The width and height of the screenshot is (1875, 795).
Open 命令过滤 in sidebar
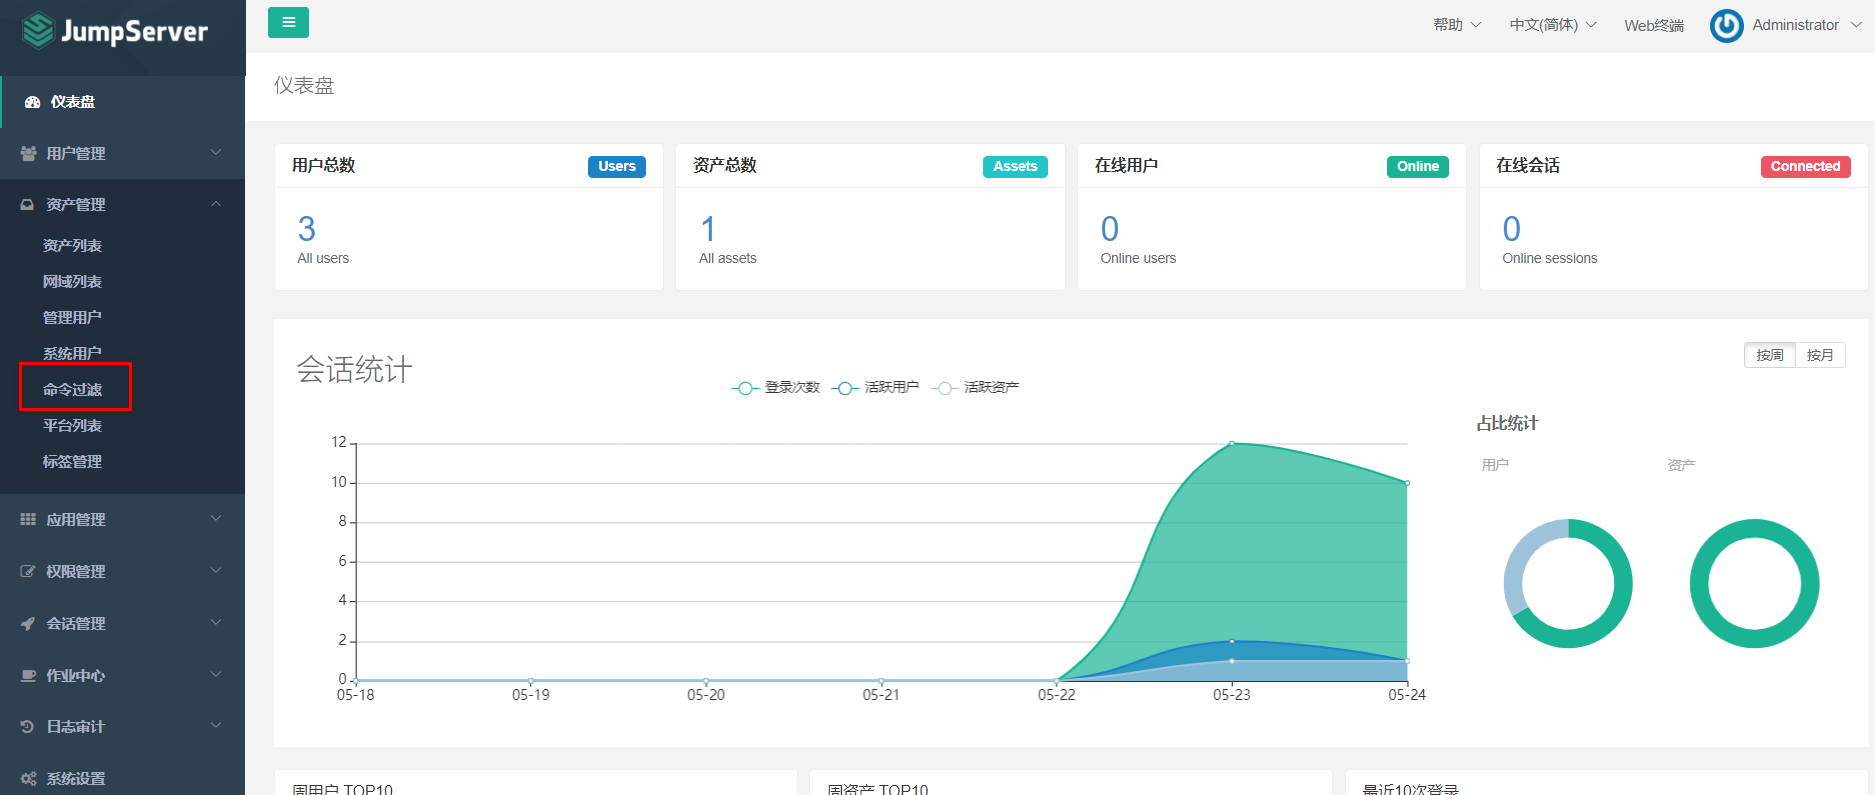[72, 390]
